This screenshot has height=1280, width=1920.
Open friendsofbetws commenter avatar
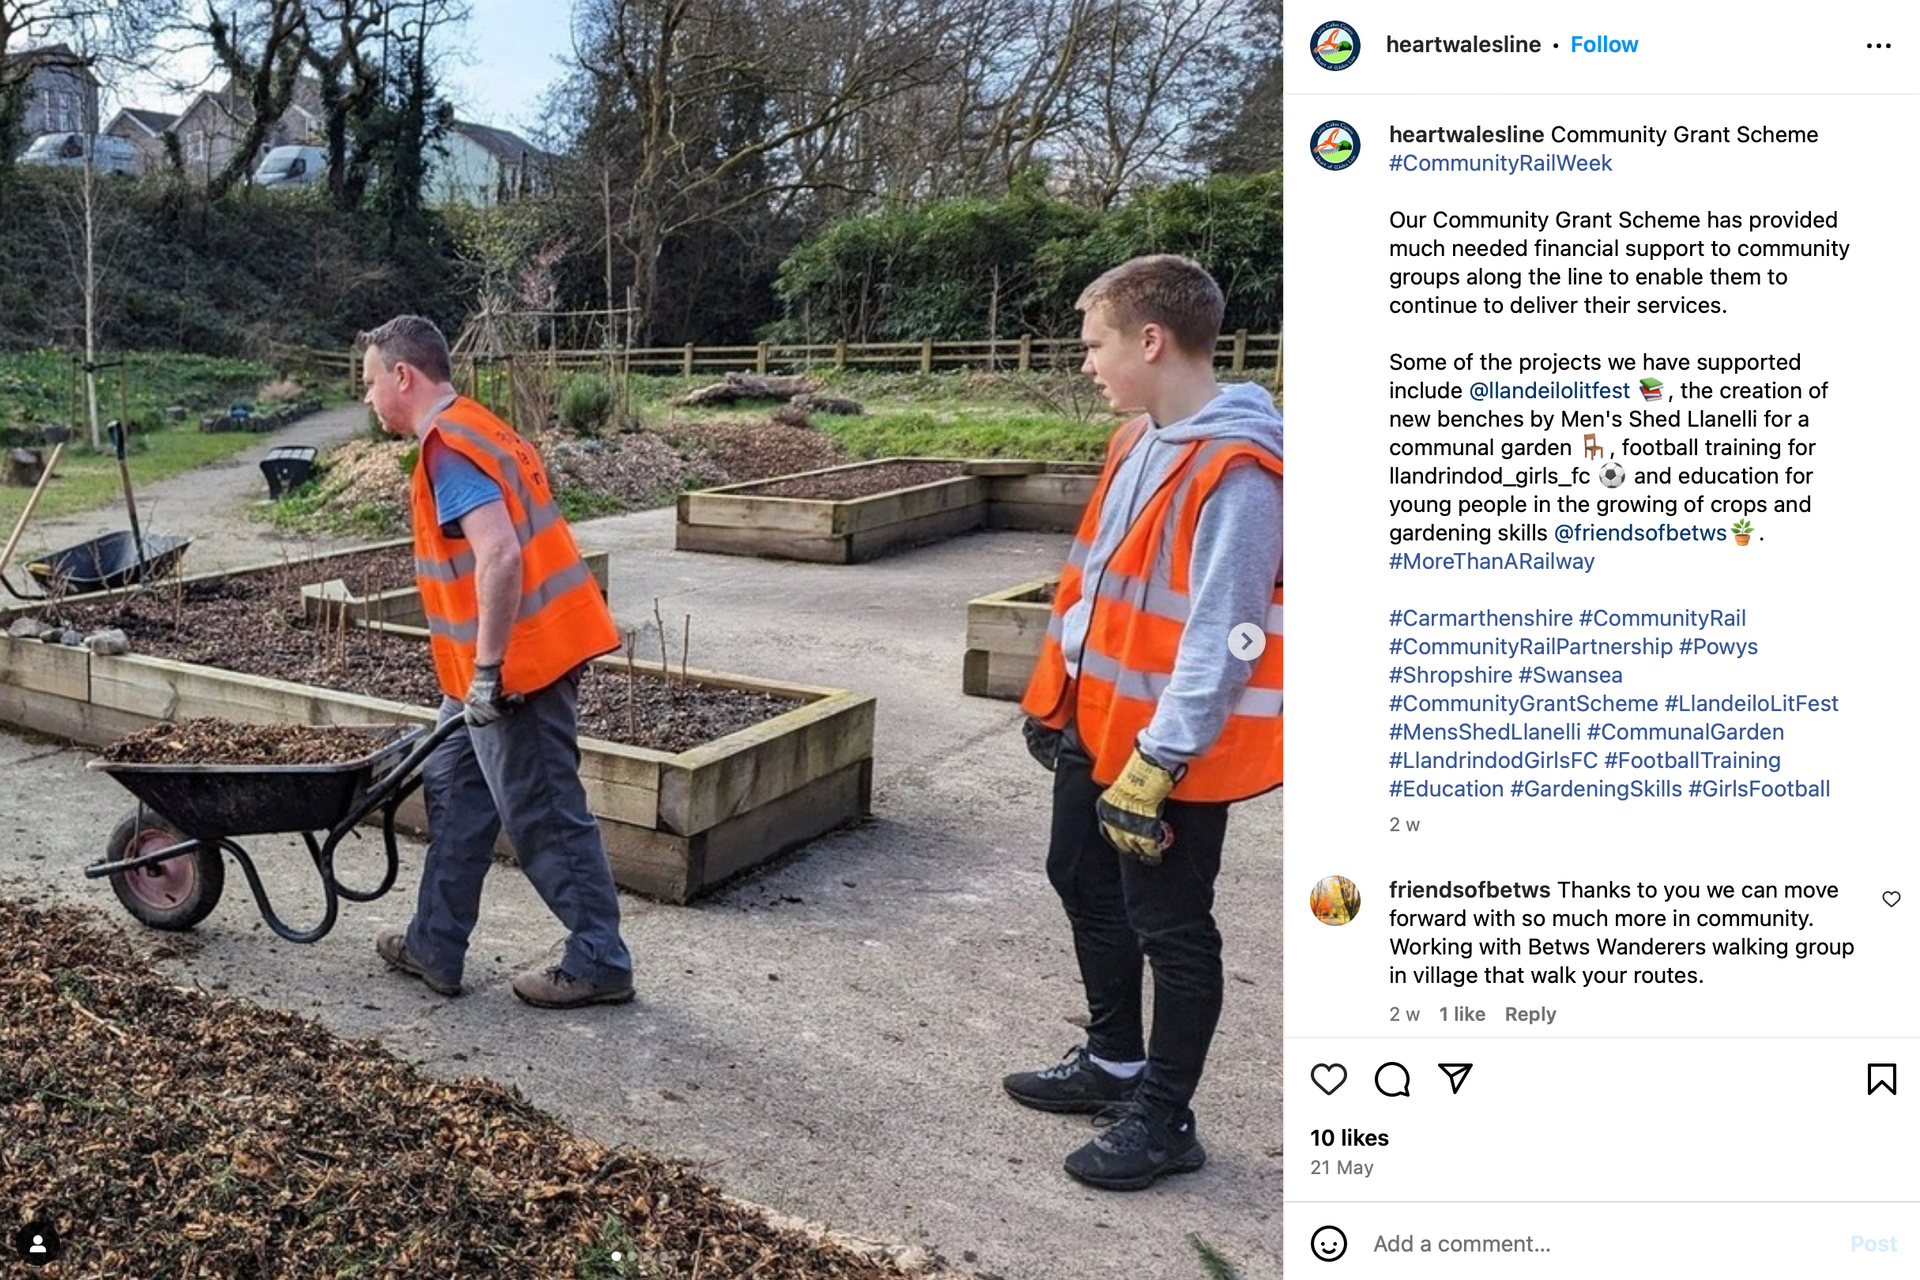point(1335,900)
